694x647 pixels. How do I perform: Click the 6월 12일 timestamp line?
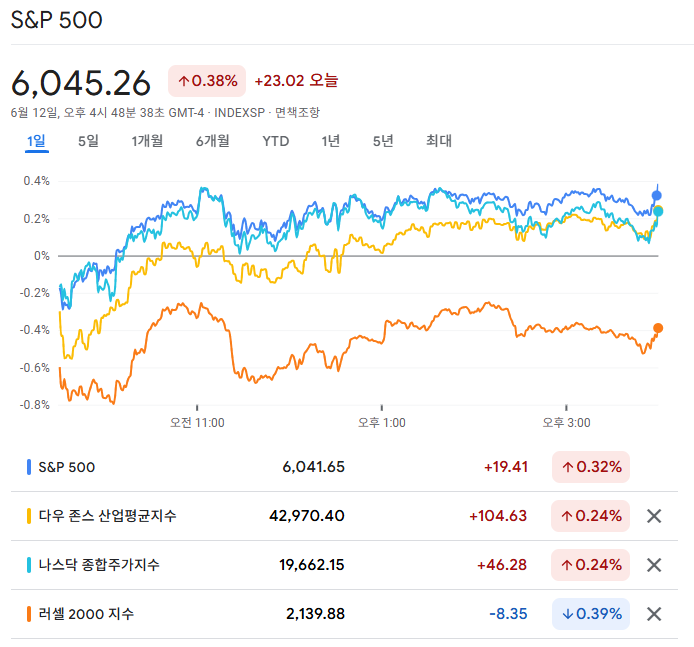click(x=165, y=112)
